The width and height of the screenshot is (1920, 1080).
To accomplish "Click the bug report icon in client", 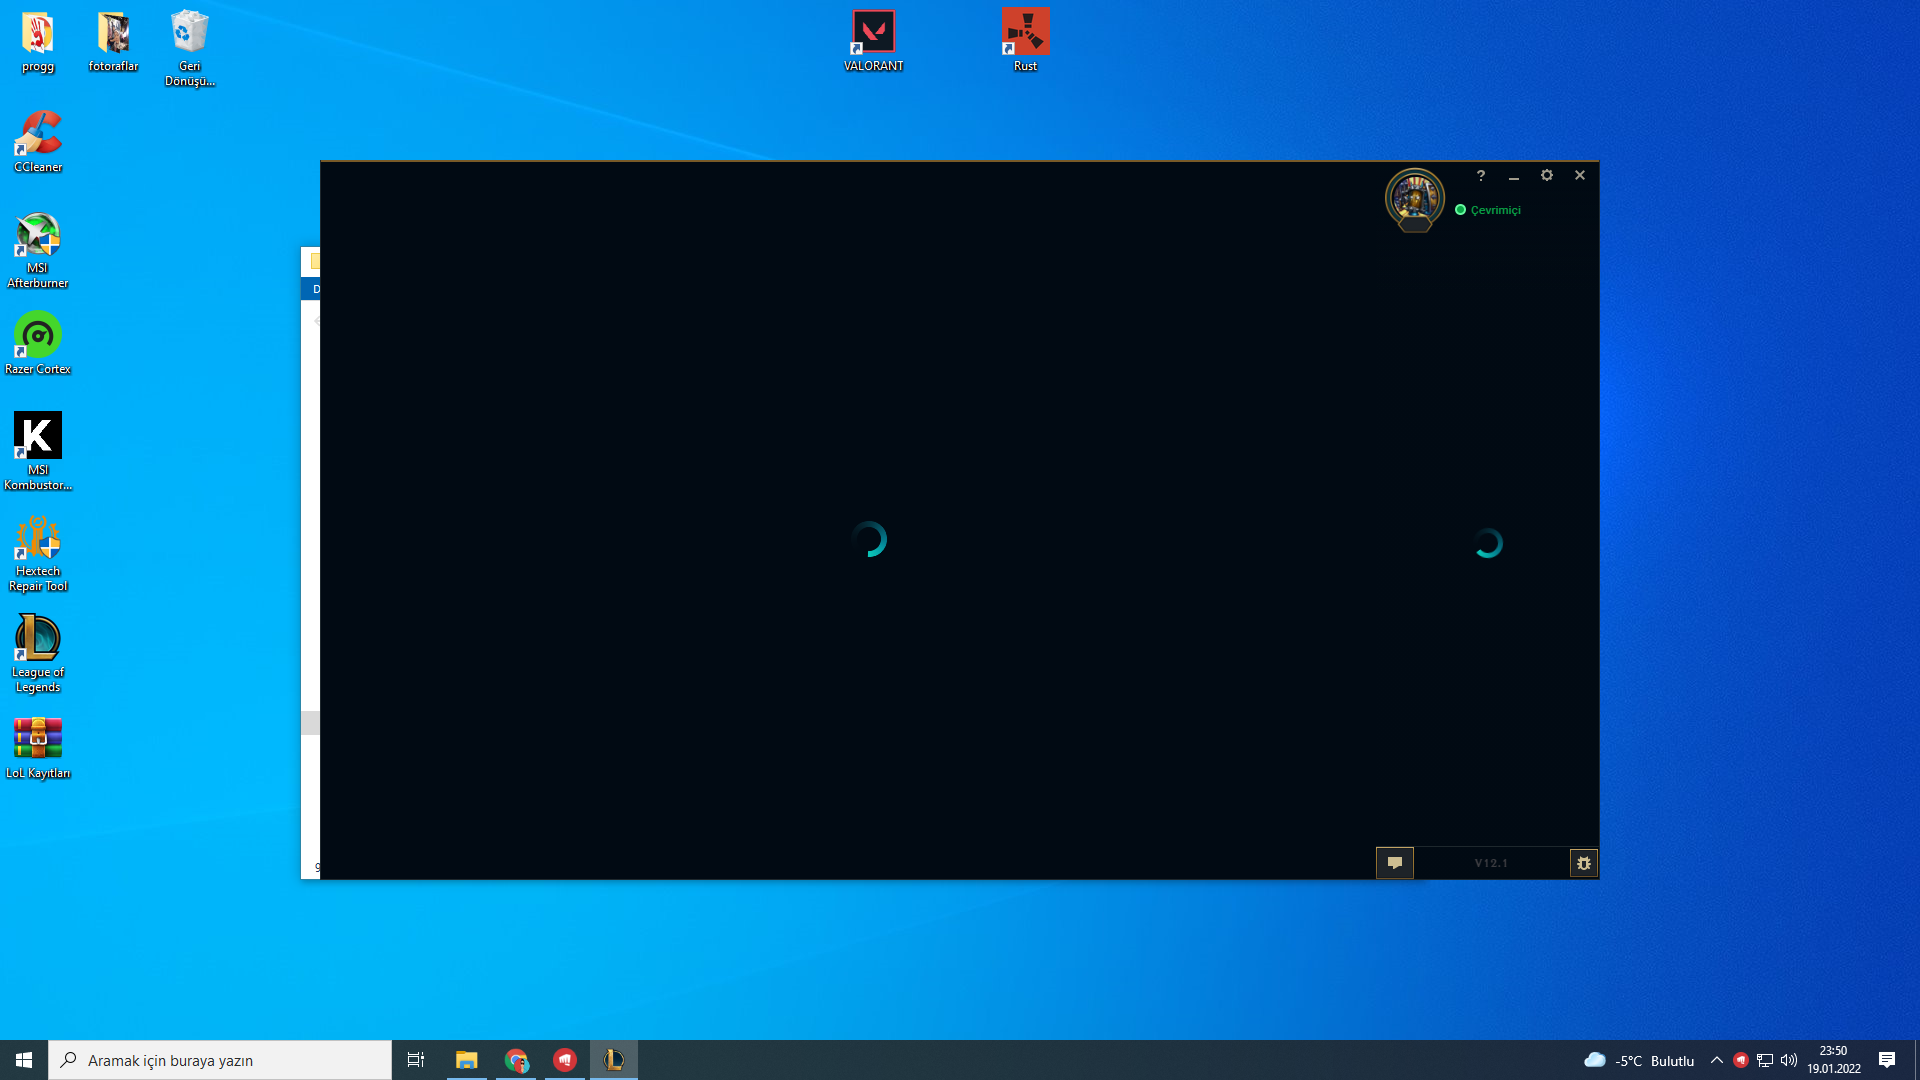I will pyautogui.click(x=1583, y=863).
